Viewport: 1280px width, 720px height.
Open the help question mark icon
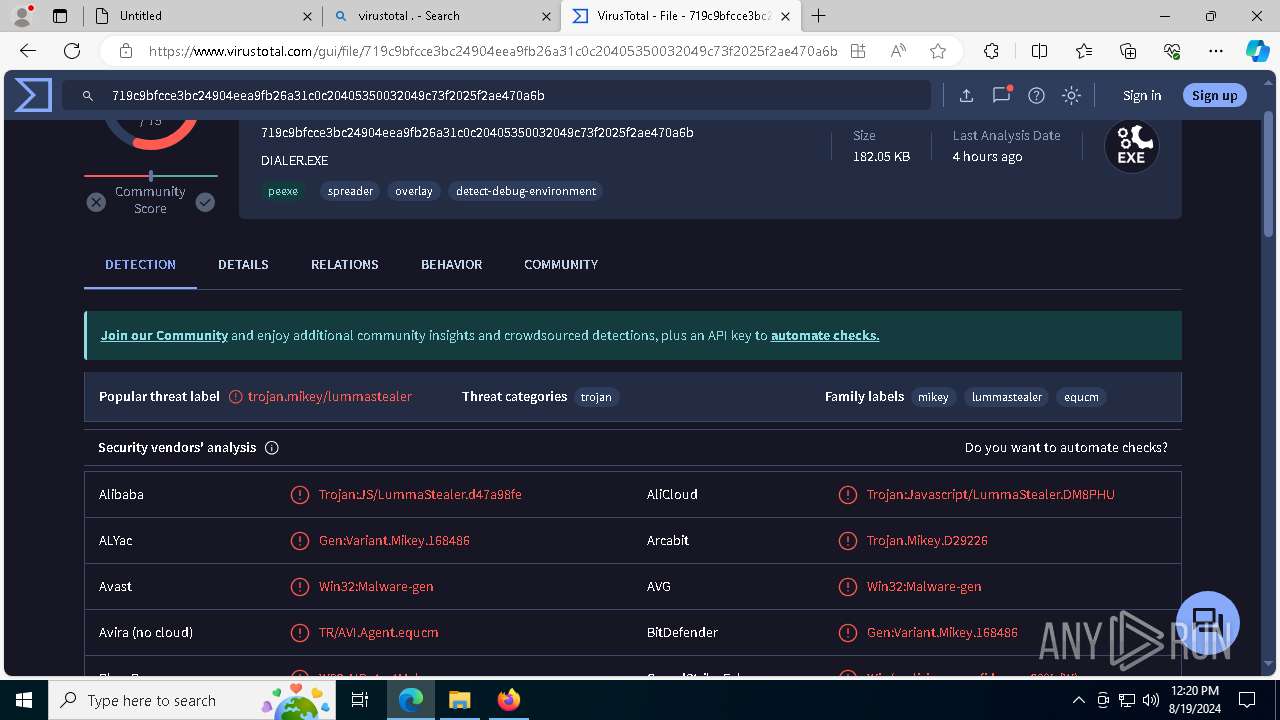click(x=1036, y=95)
